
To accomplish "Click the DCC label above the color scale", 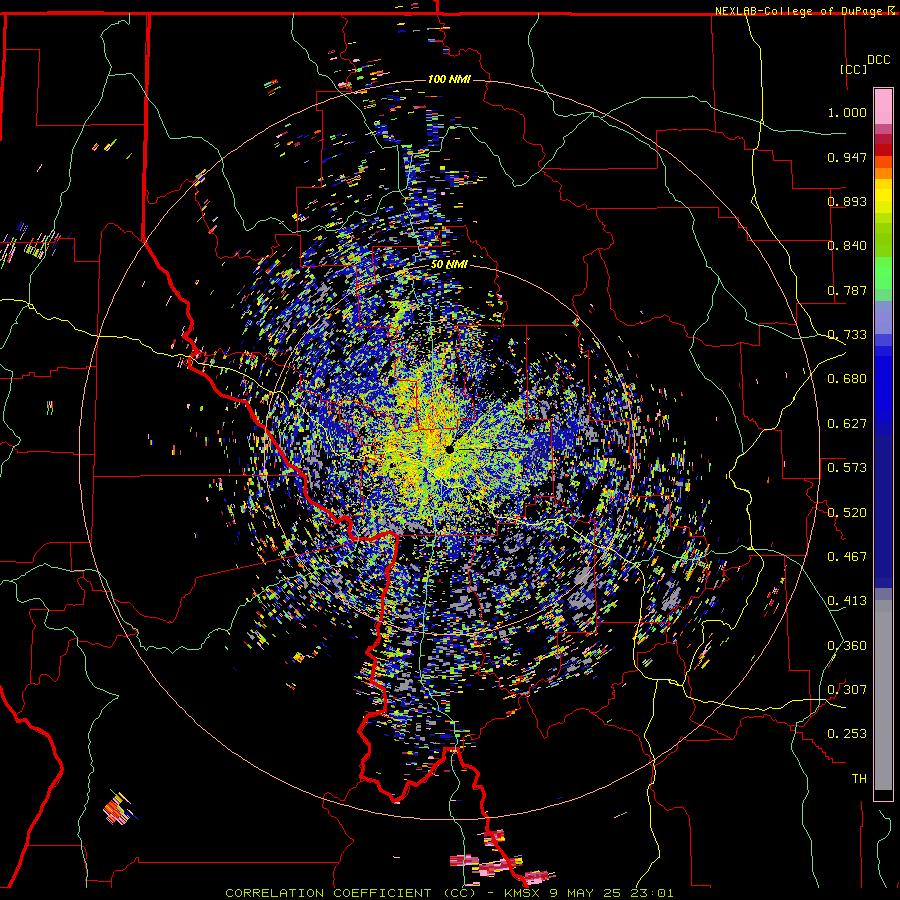I will click(878, 60).
